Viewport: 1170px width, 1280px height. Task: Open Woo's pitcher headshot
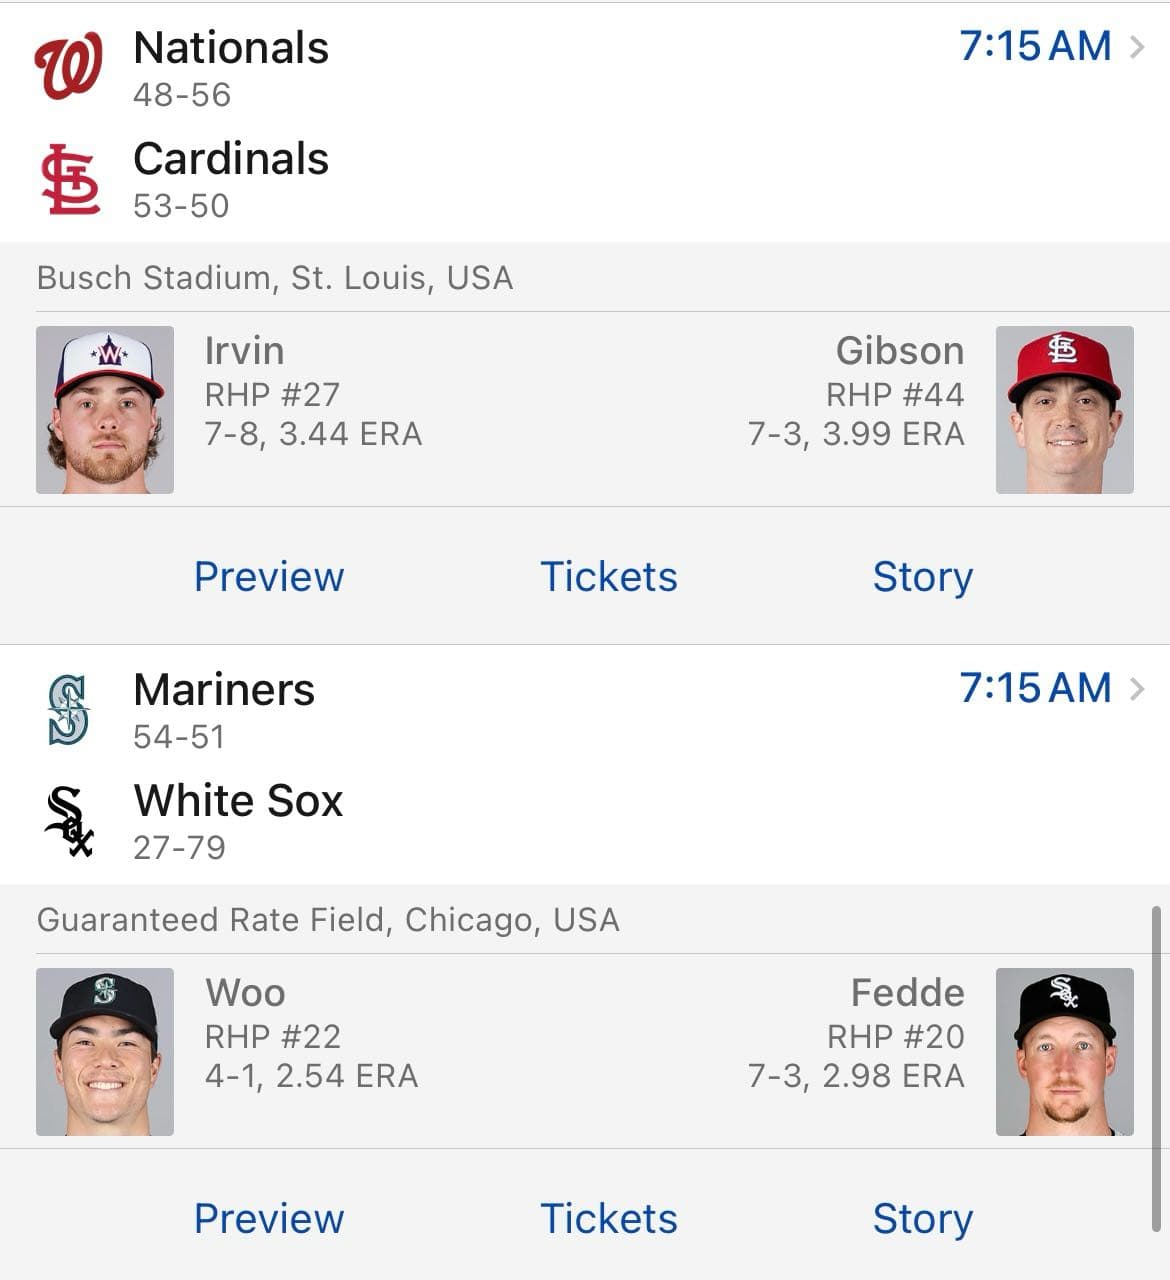point(105,1052)
